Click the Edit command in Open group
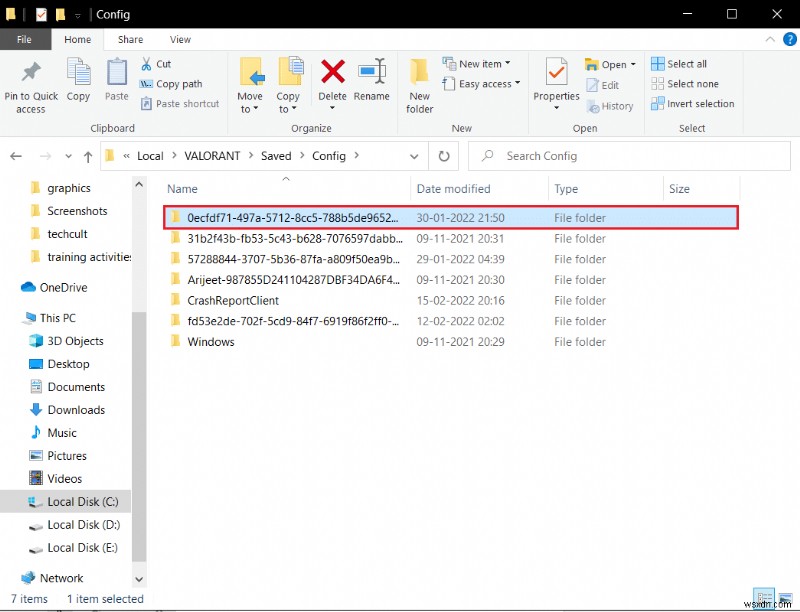 603,85
